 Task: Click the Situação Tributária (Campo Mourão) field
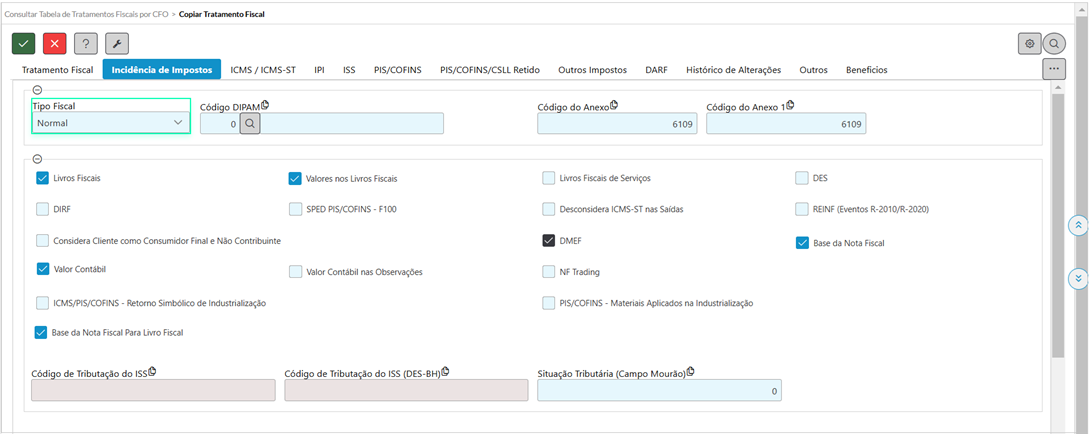(659, 391)
